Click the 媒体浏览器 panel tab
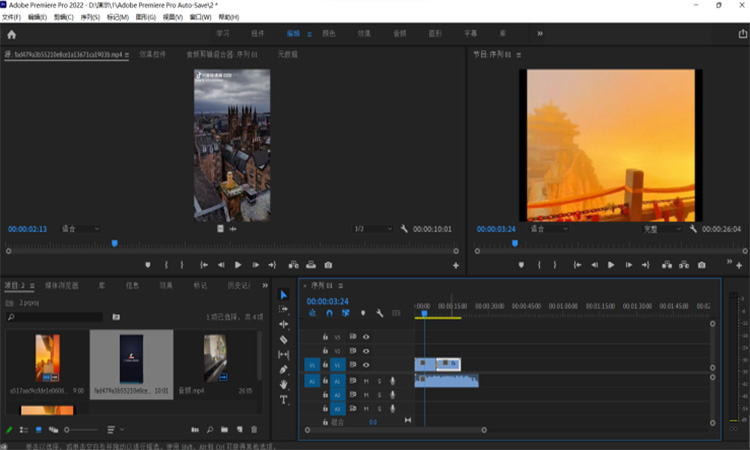Screen dimensions: 750x450 (62, 285)
